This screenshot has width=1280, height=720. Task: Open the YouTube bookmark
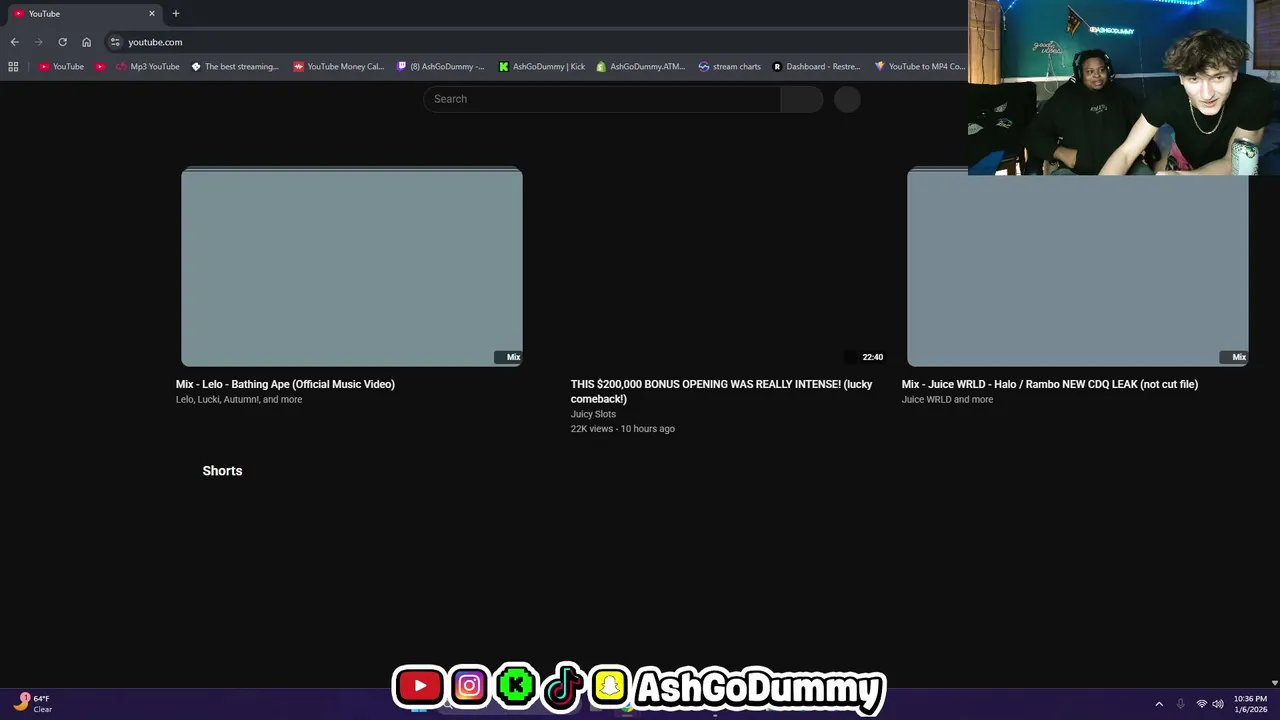pos(61,67)
